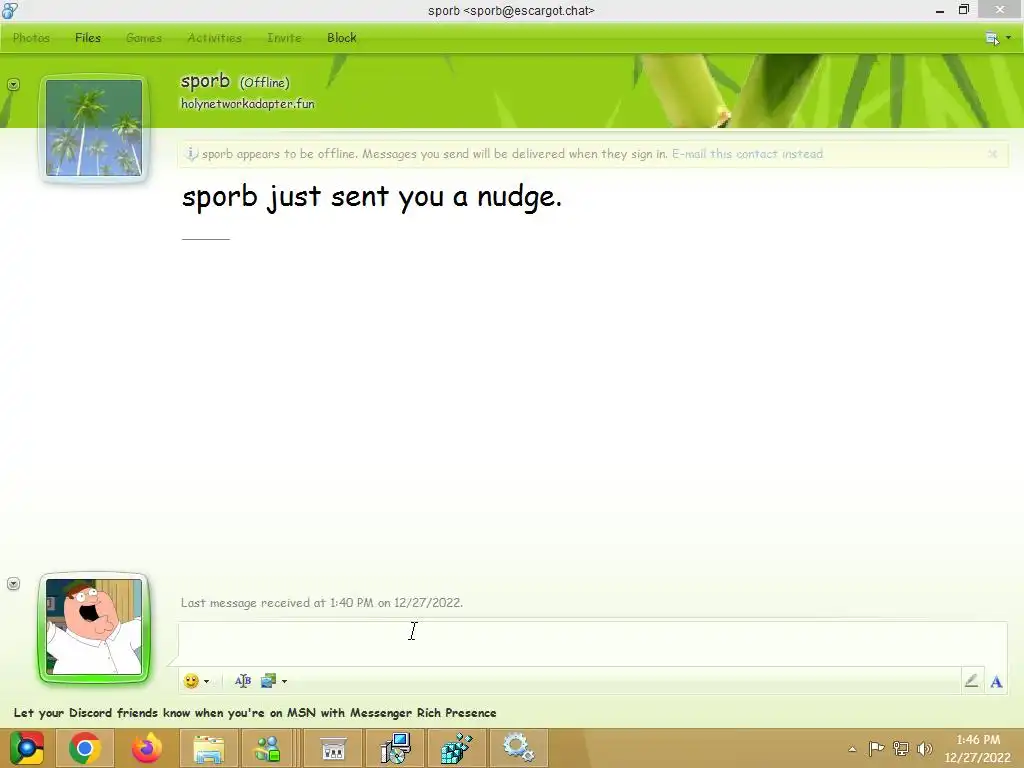This screenshot has width=1024, height=768.
Task: Open the Games menu item
Action: pos(144,38)
